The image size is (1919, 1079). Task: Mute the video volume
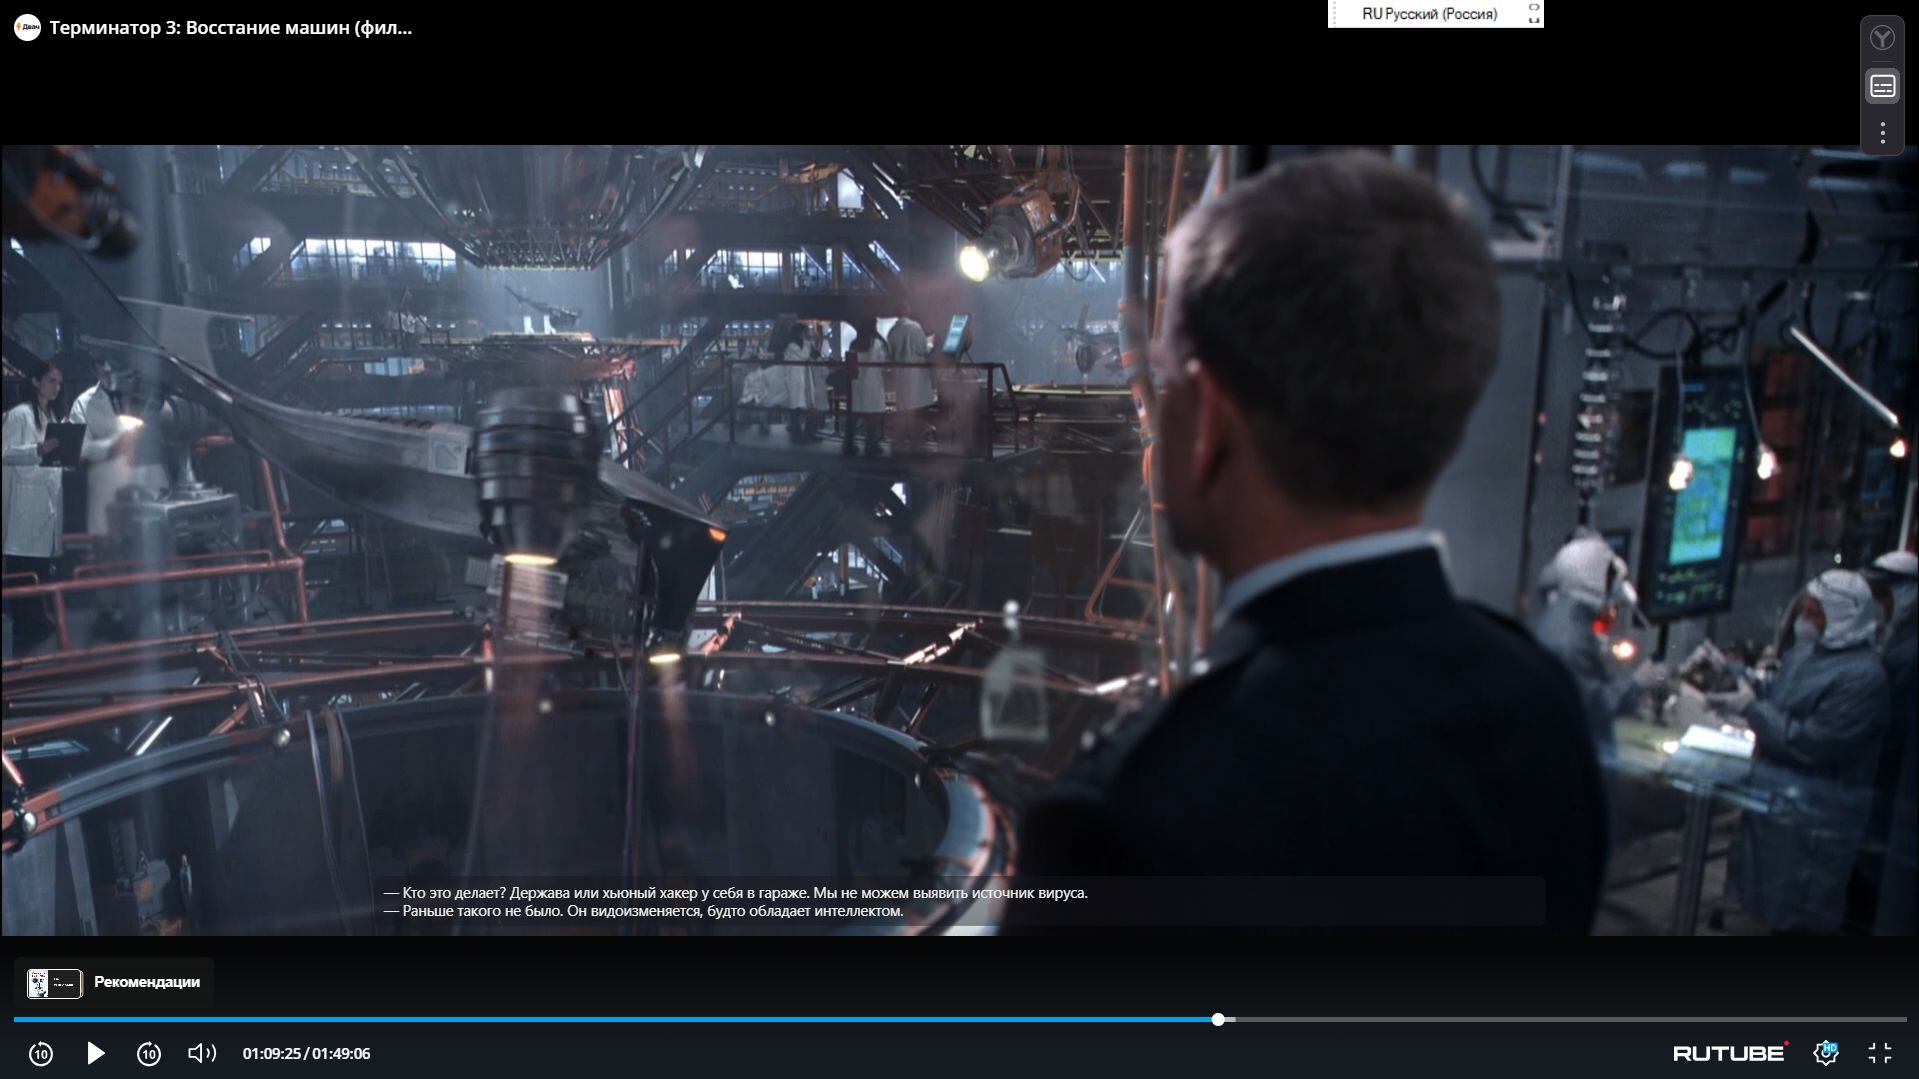pyautogui.click(x=202, y=1053)
